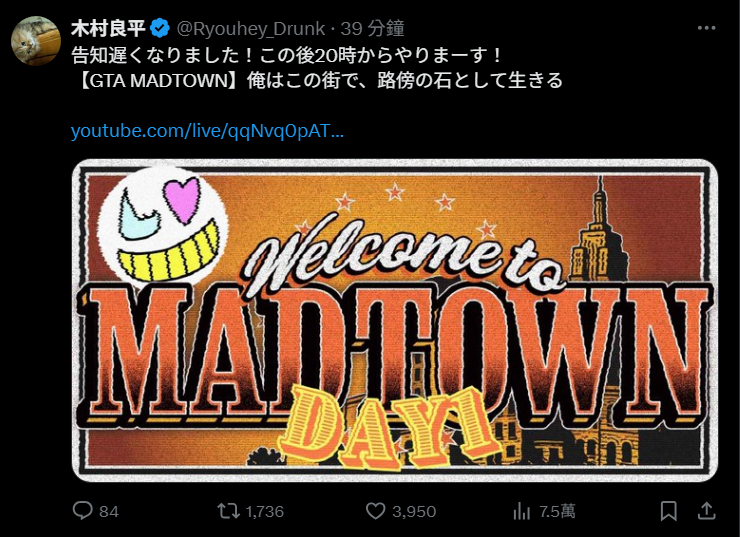Open the view analytics bar chart icon
Screen dimensions: 740x537
coord(521,511)
